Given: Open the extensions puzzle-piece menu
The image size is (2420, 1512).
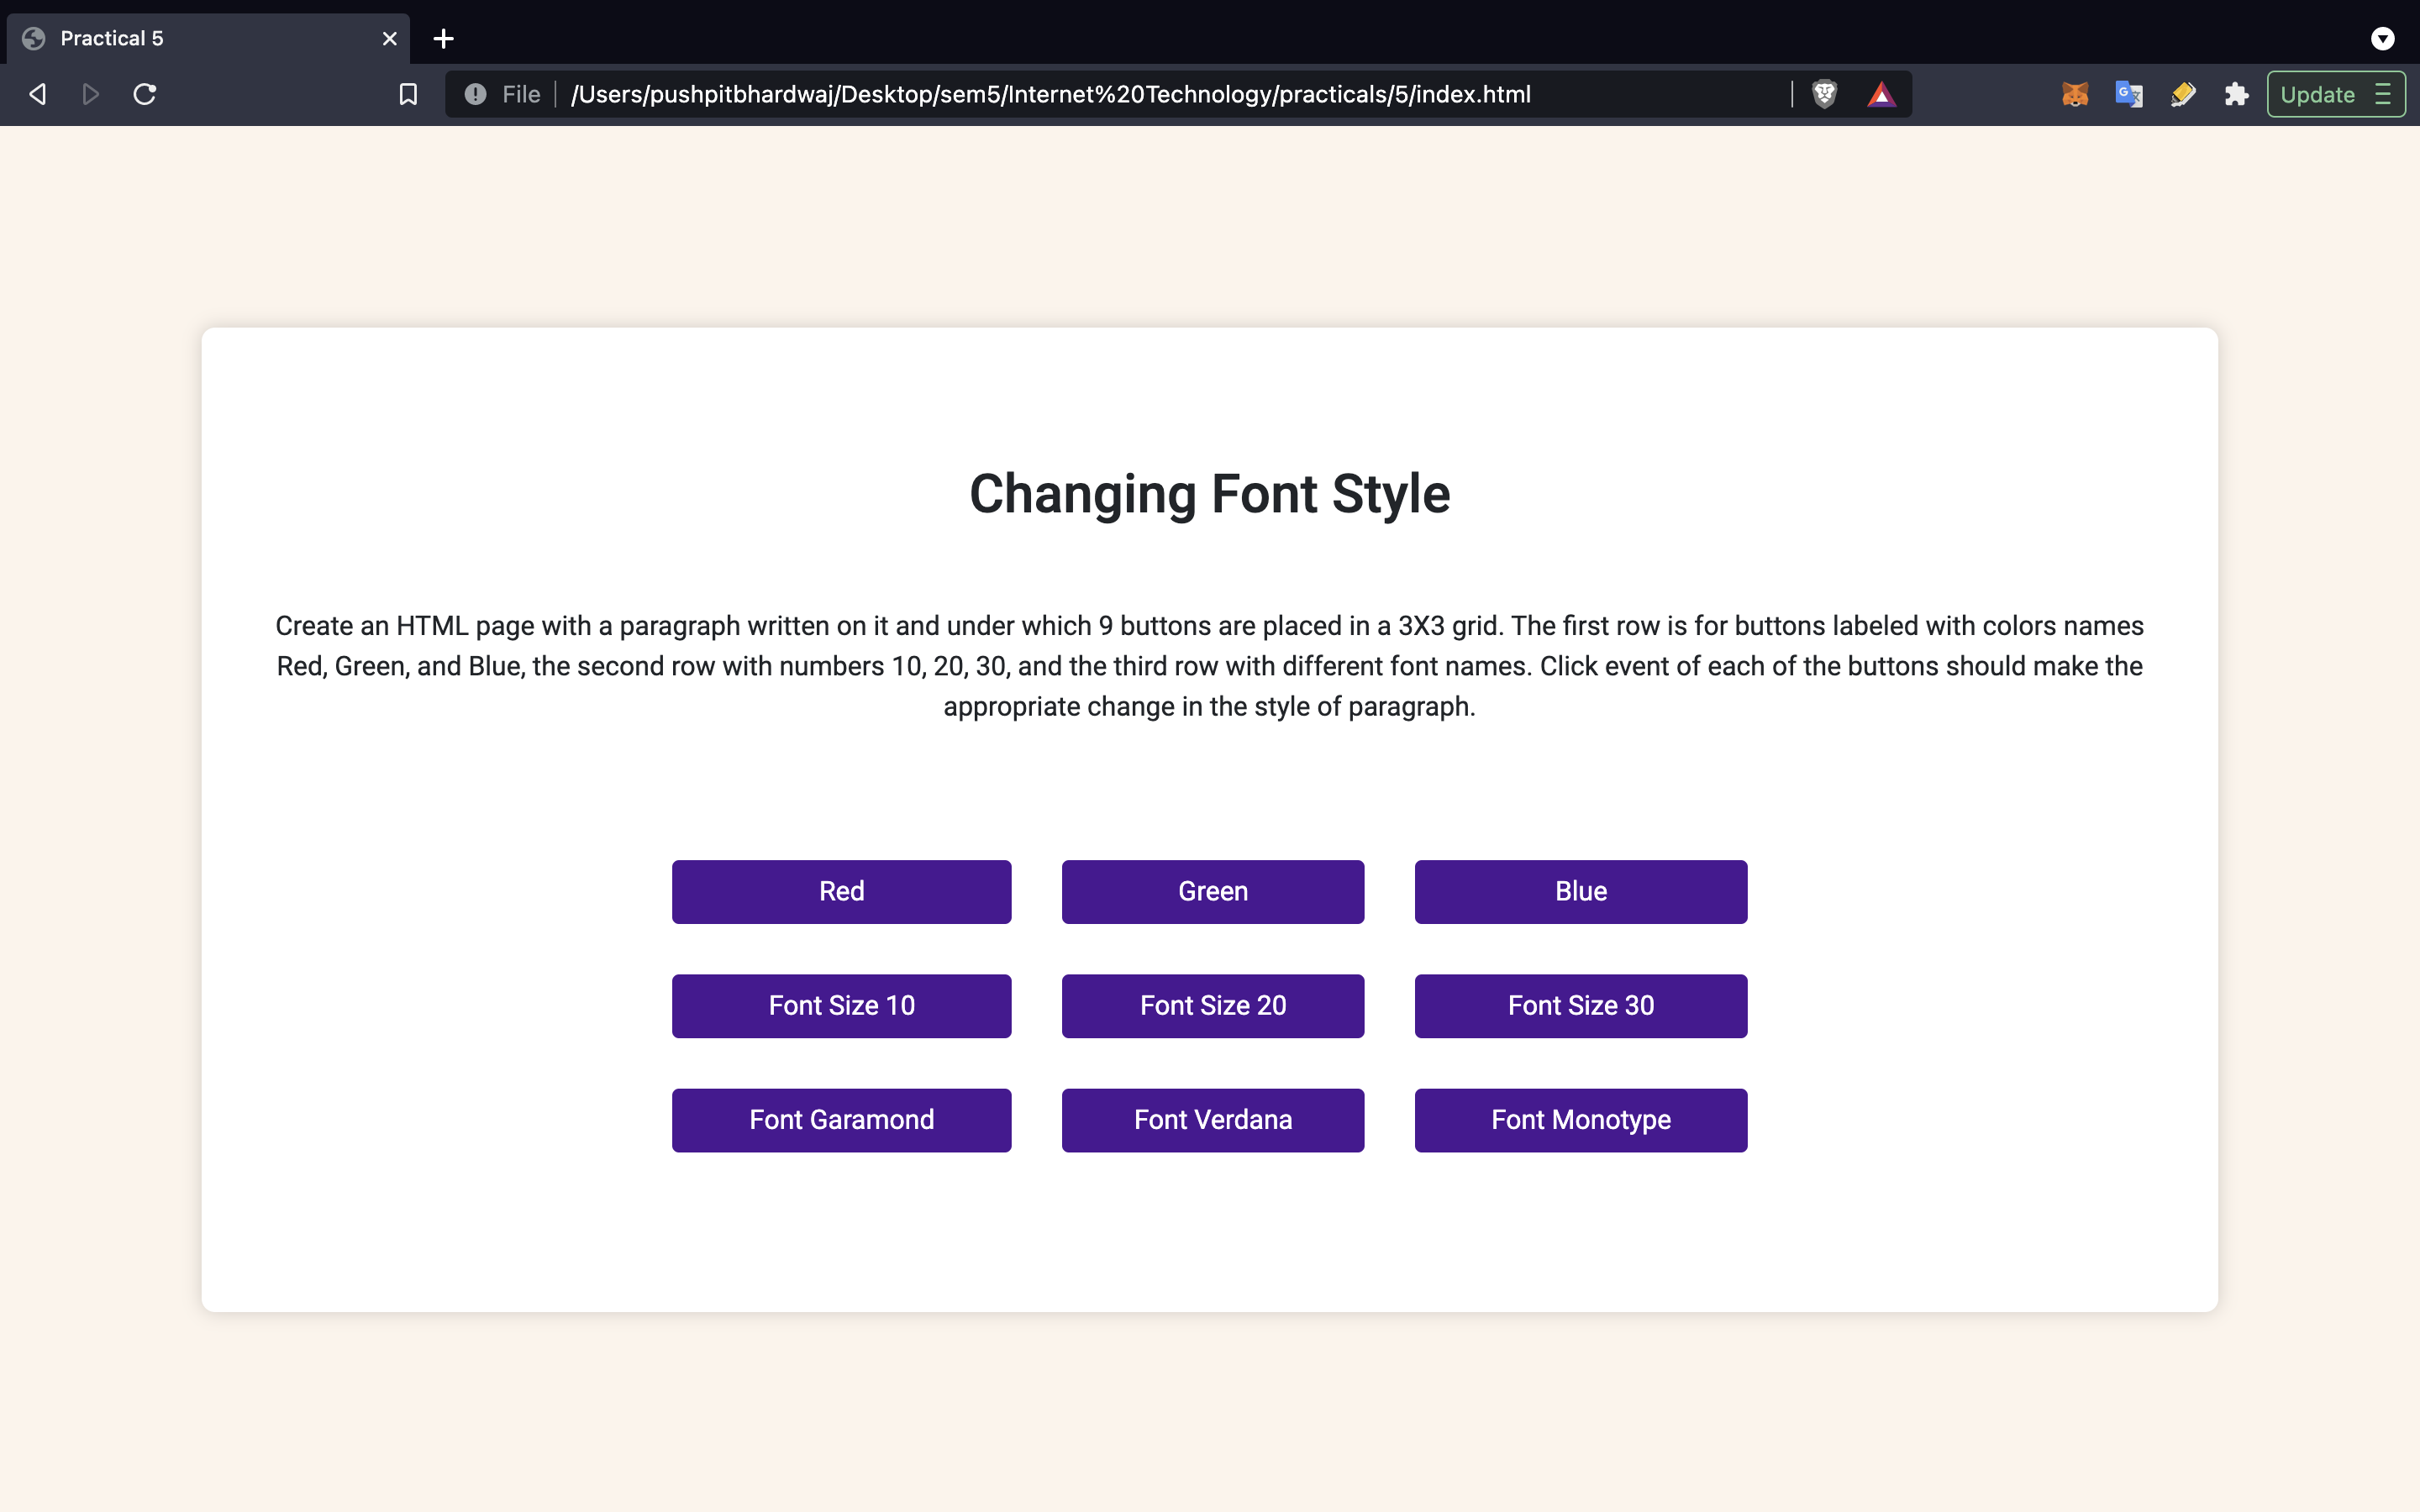Looking at the screenshot, I should click(x=2236, y=94).
